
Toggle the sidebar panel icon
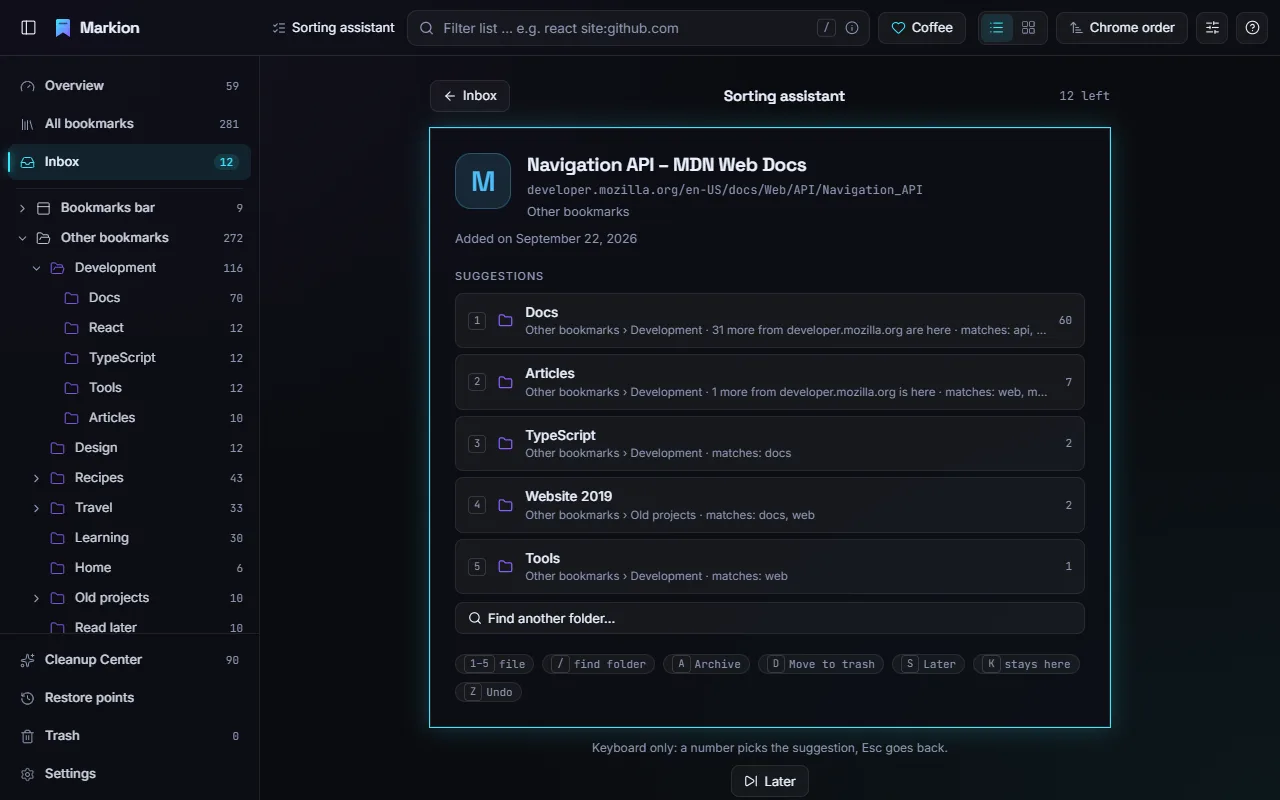pos(28,28)
